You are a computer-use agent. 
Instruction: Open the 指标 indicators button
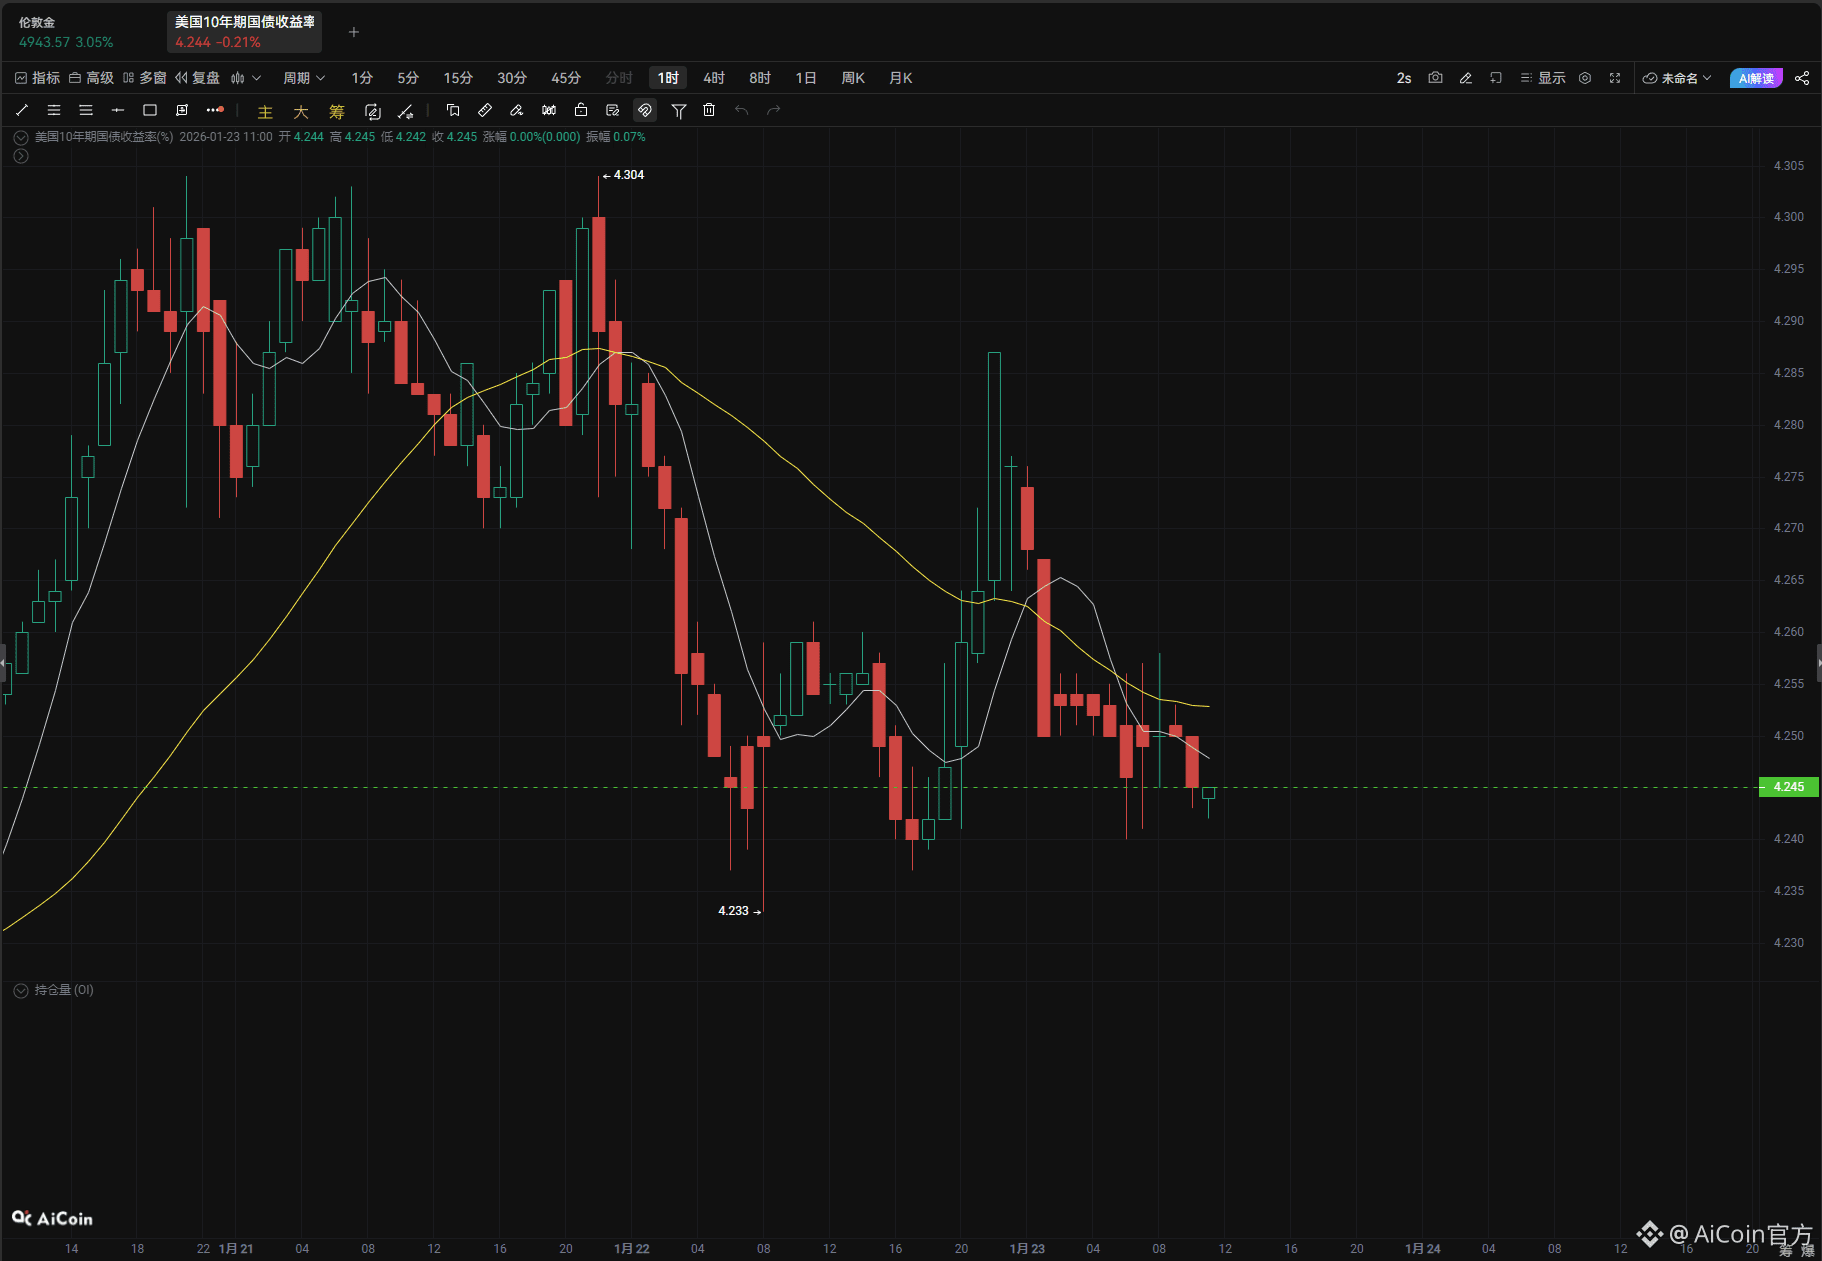click(38, 78)
